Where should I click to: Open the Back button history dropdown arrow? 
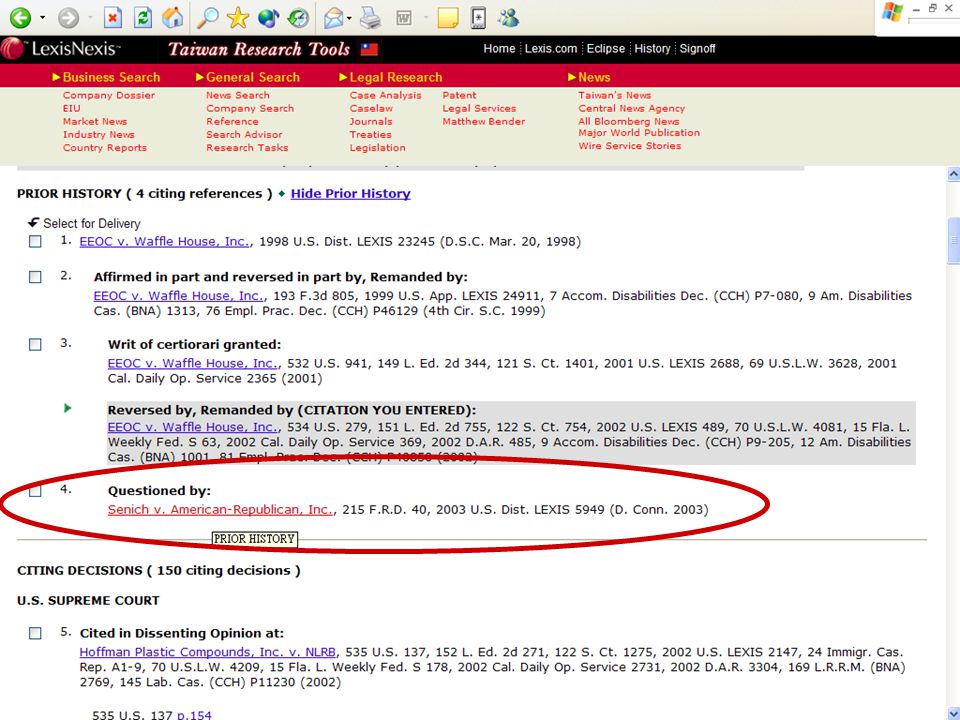coord(42,18)
